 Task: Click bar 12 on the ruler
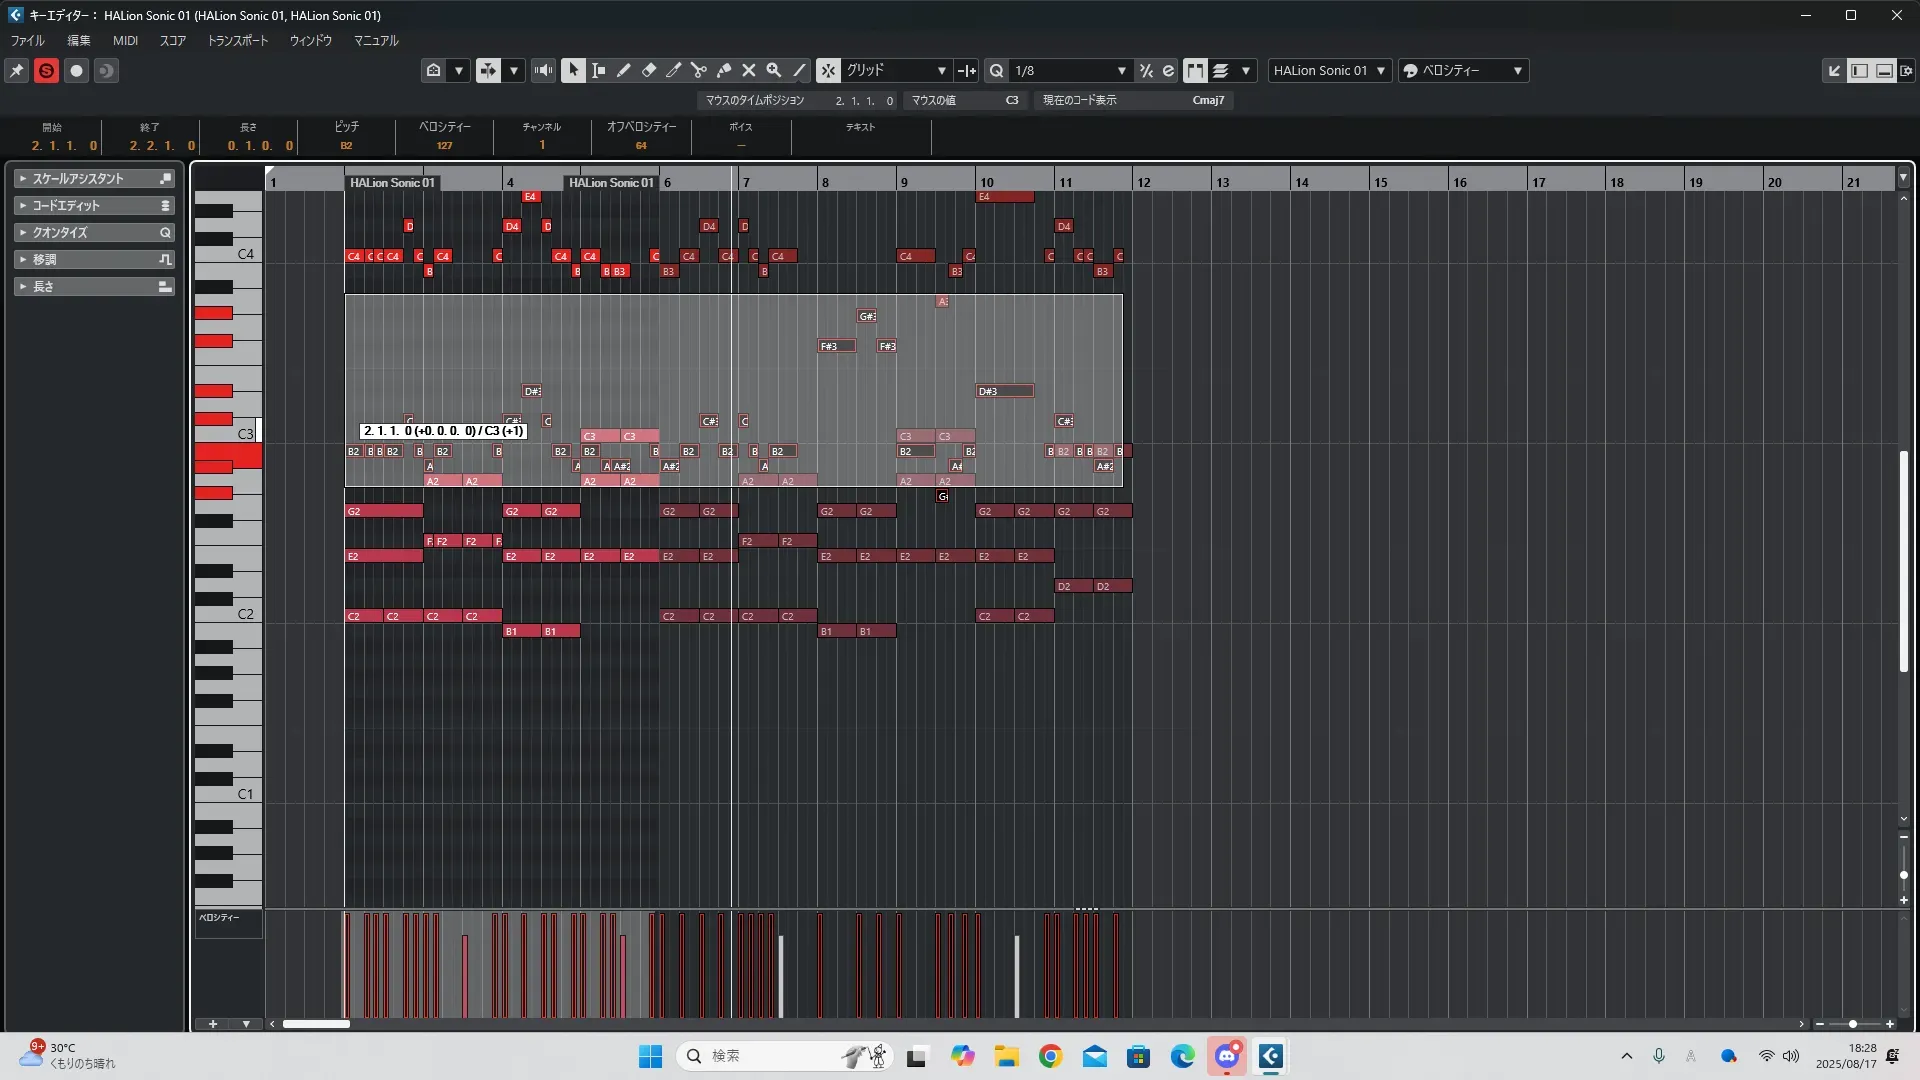(x=1144, y=182)
